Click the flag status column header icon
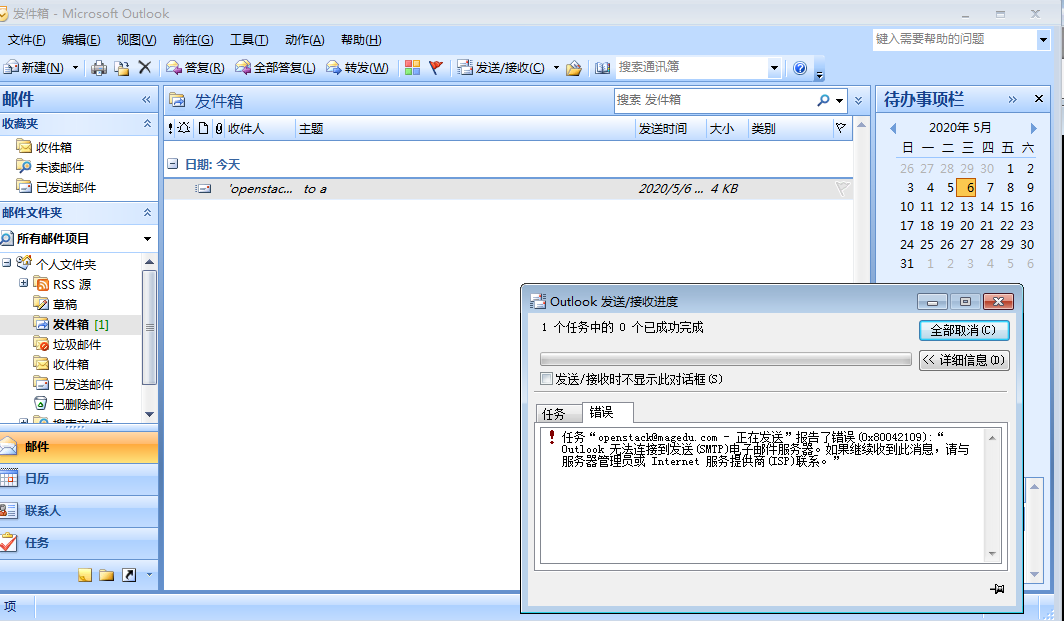 click(x=841, y=128)
